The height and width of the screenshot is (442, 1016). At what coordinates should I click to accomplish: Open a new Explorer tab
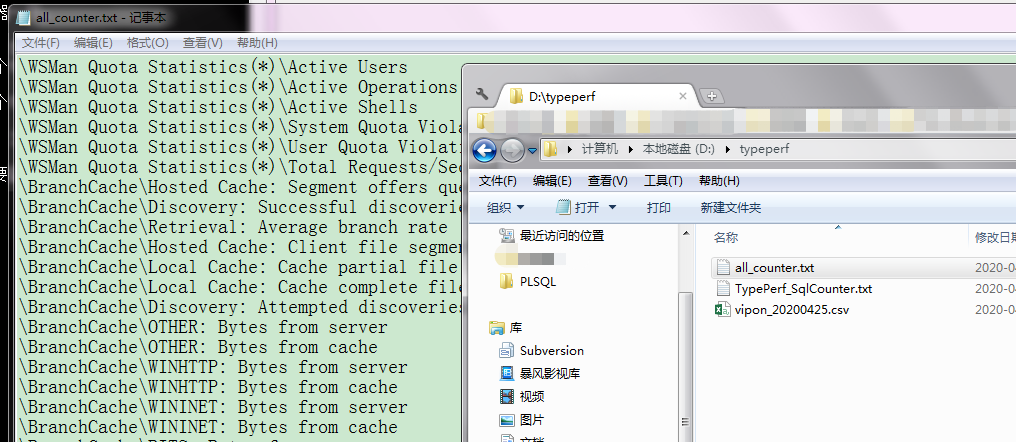711,97
